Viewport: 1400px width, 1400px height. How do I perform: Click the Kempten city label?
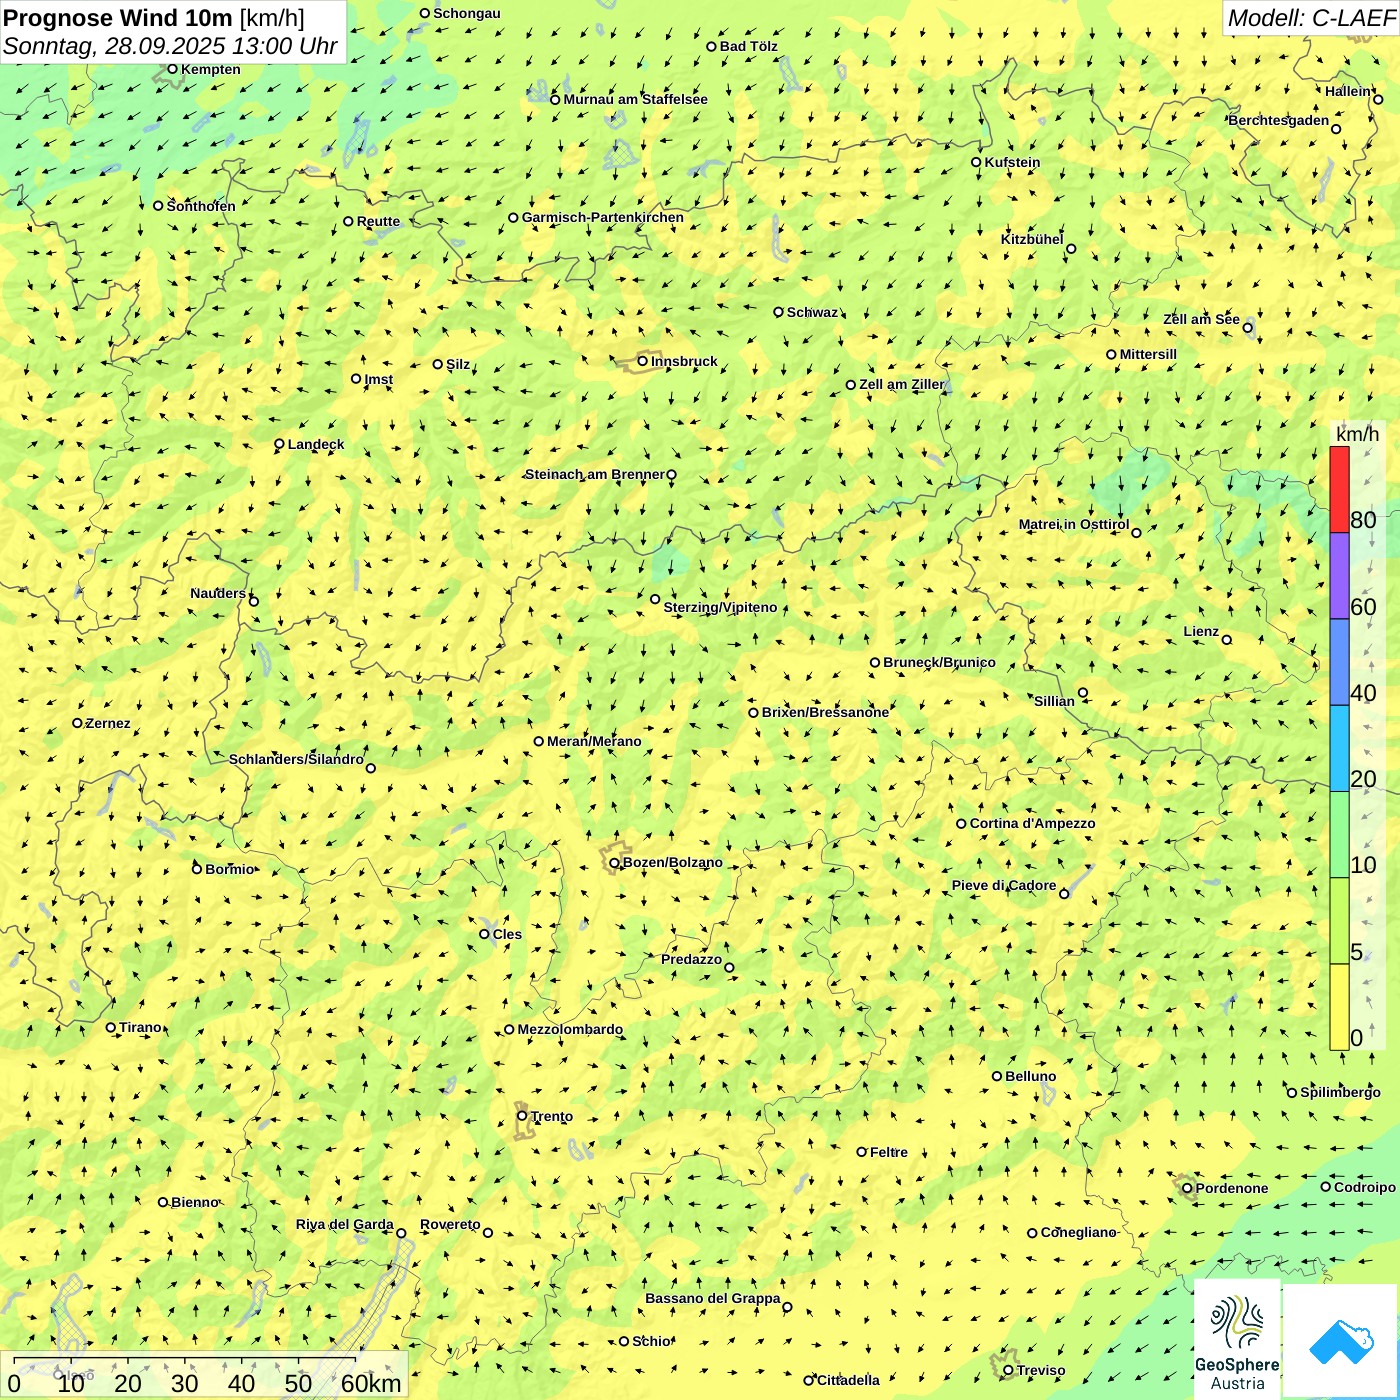point(211,69)
